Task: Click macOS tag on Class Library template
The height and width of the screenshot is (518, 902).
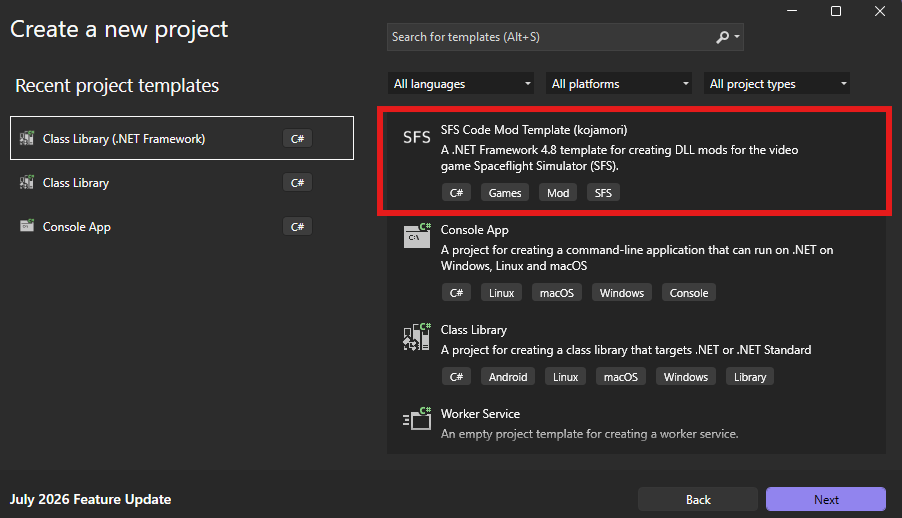Action: tap(621, 376)
